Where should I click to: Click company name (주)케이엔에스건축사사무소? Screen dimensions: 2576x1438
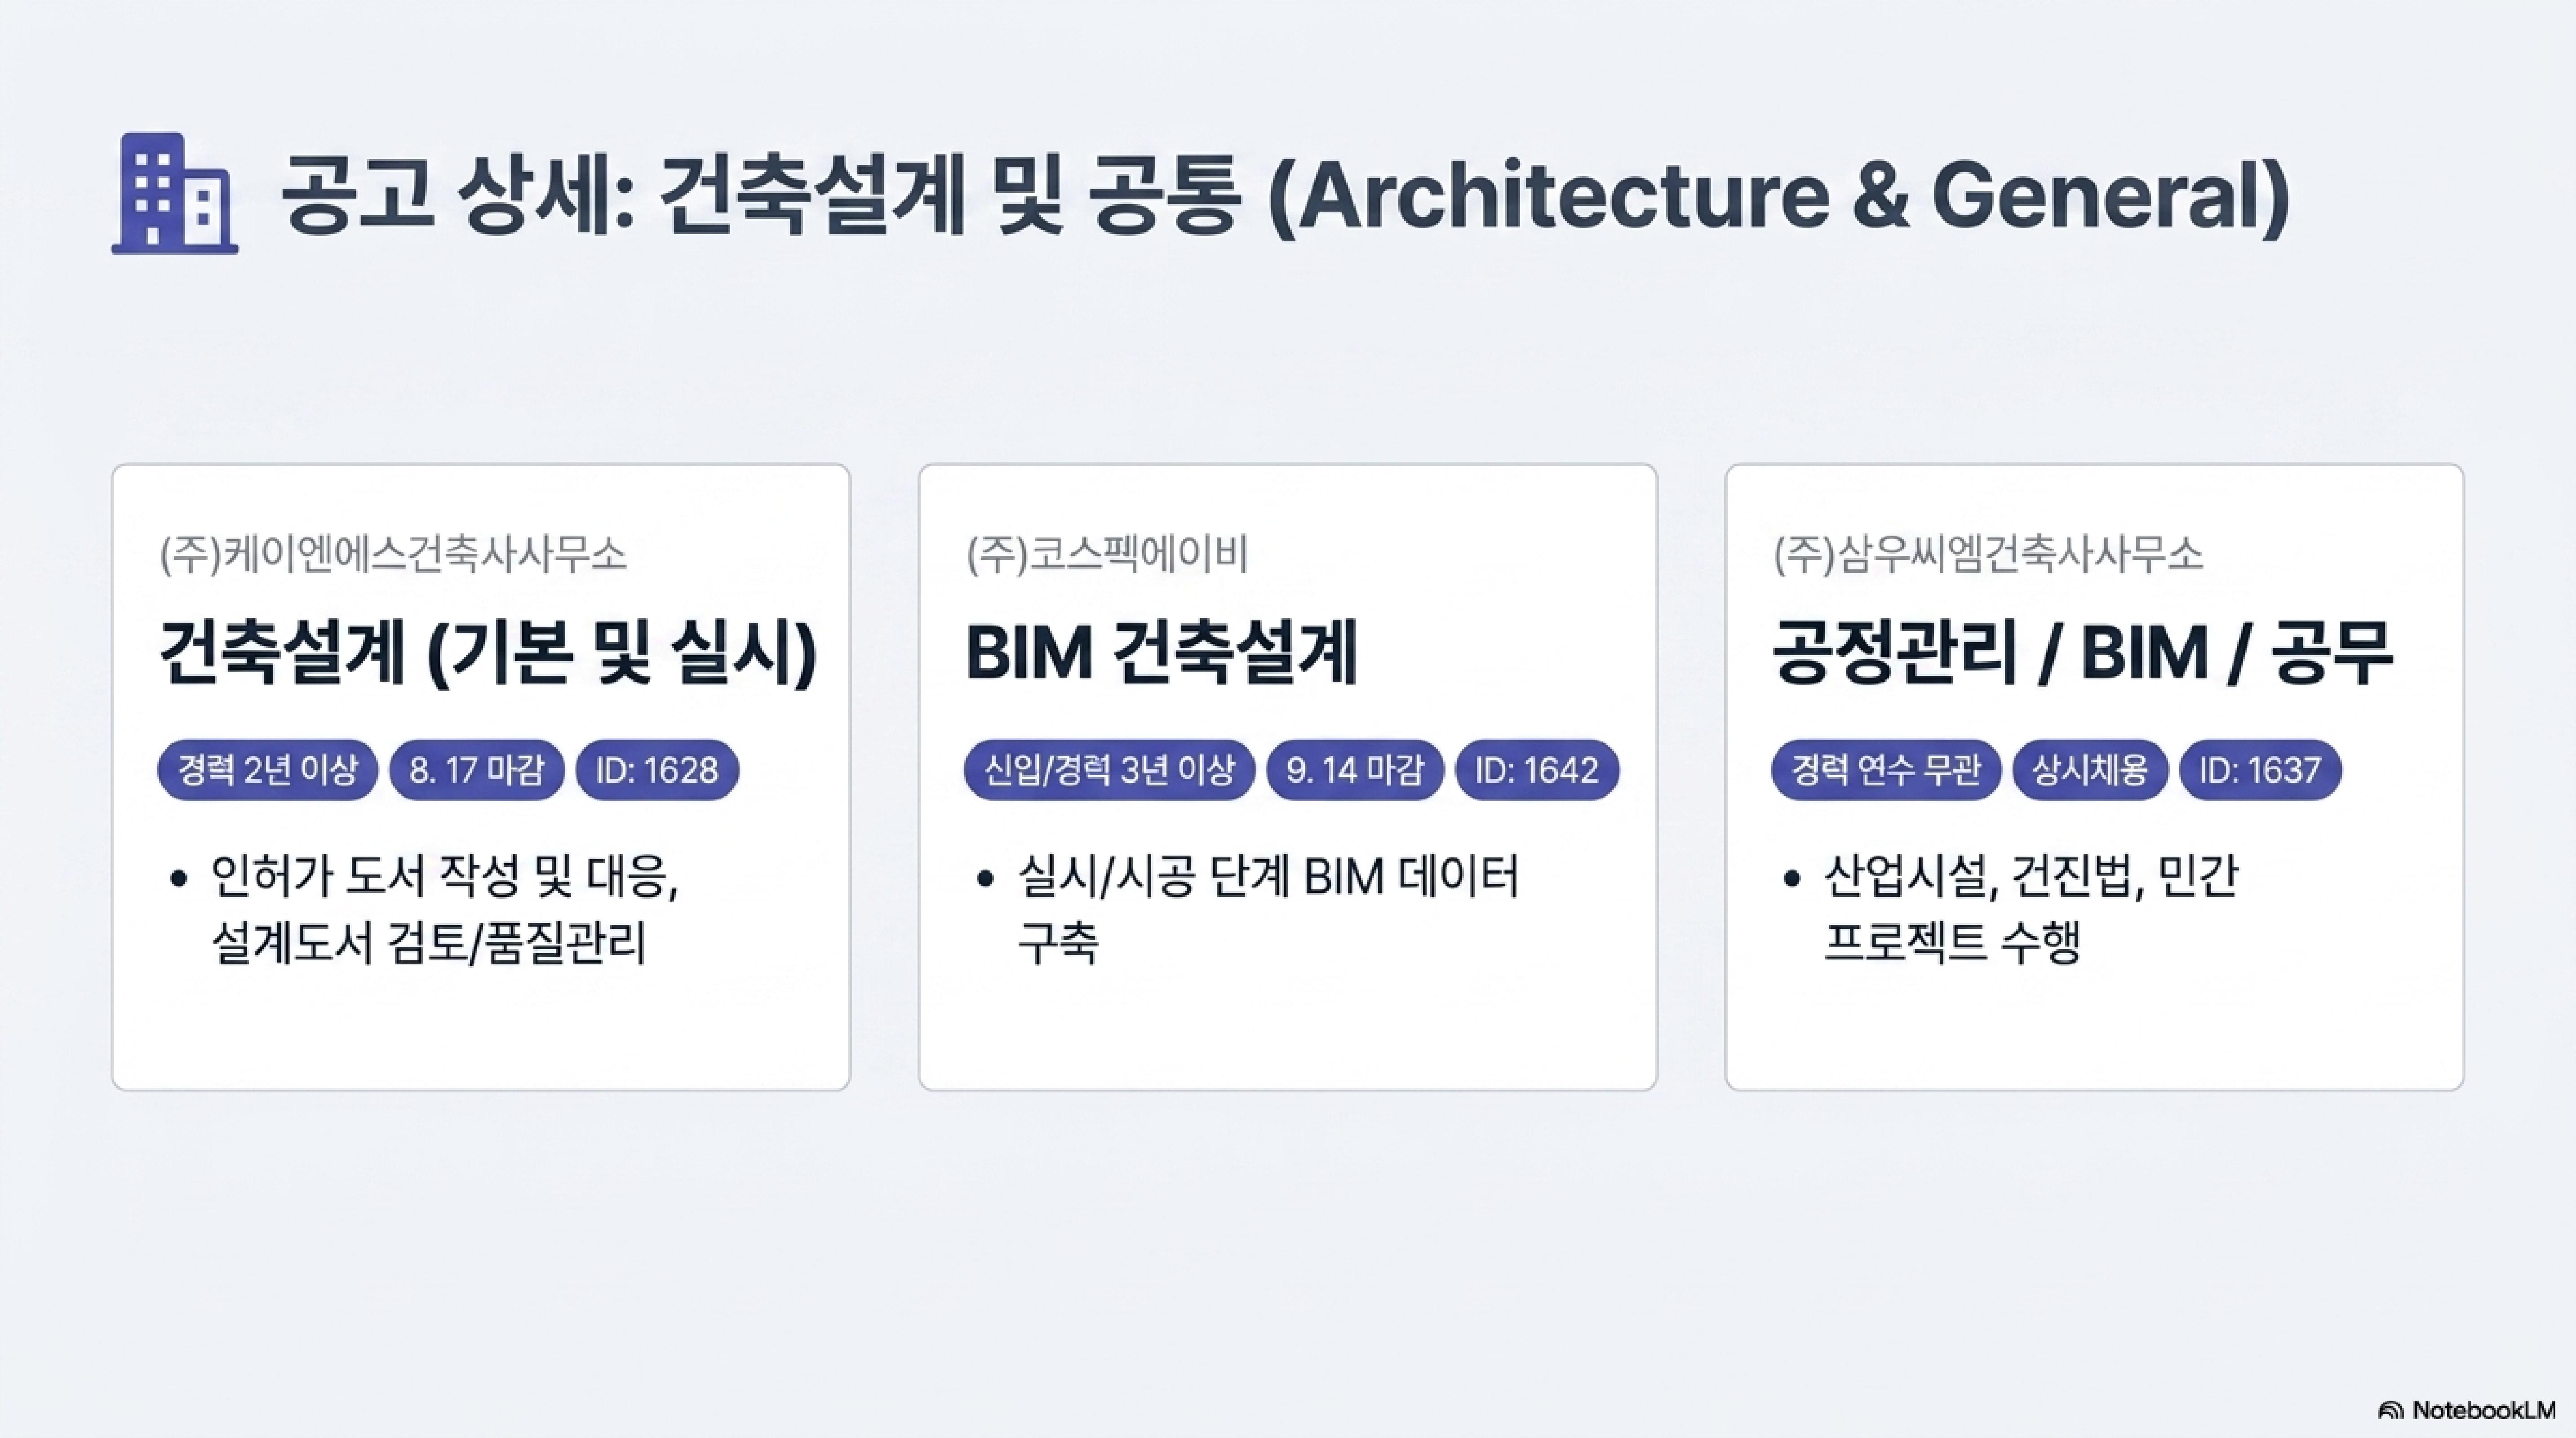(393, 555)
